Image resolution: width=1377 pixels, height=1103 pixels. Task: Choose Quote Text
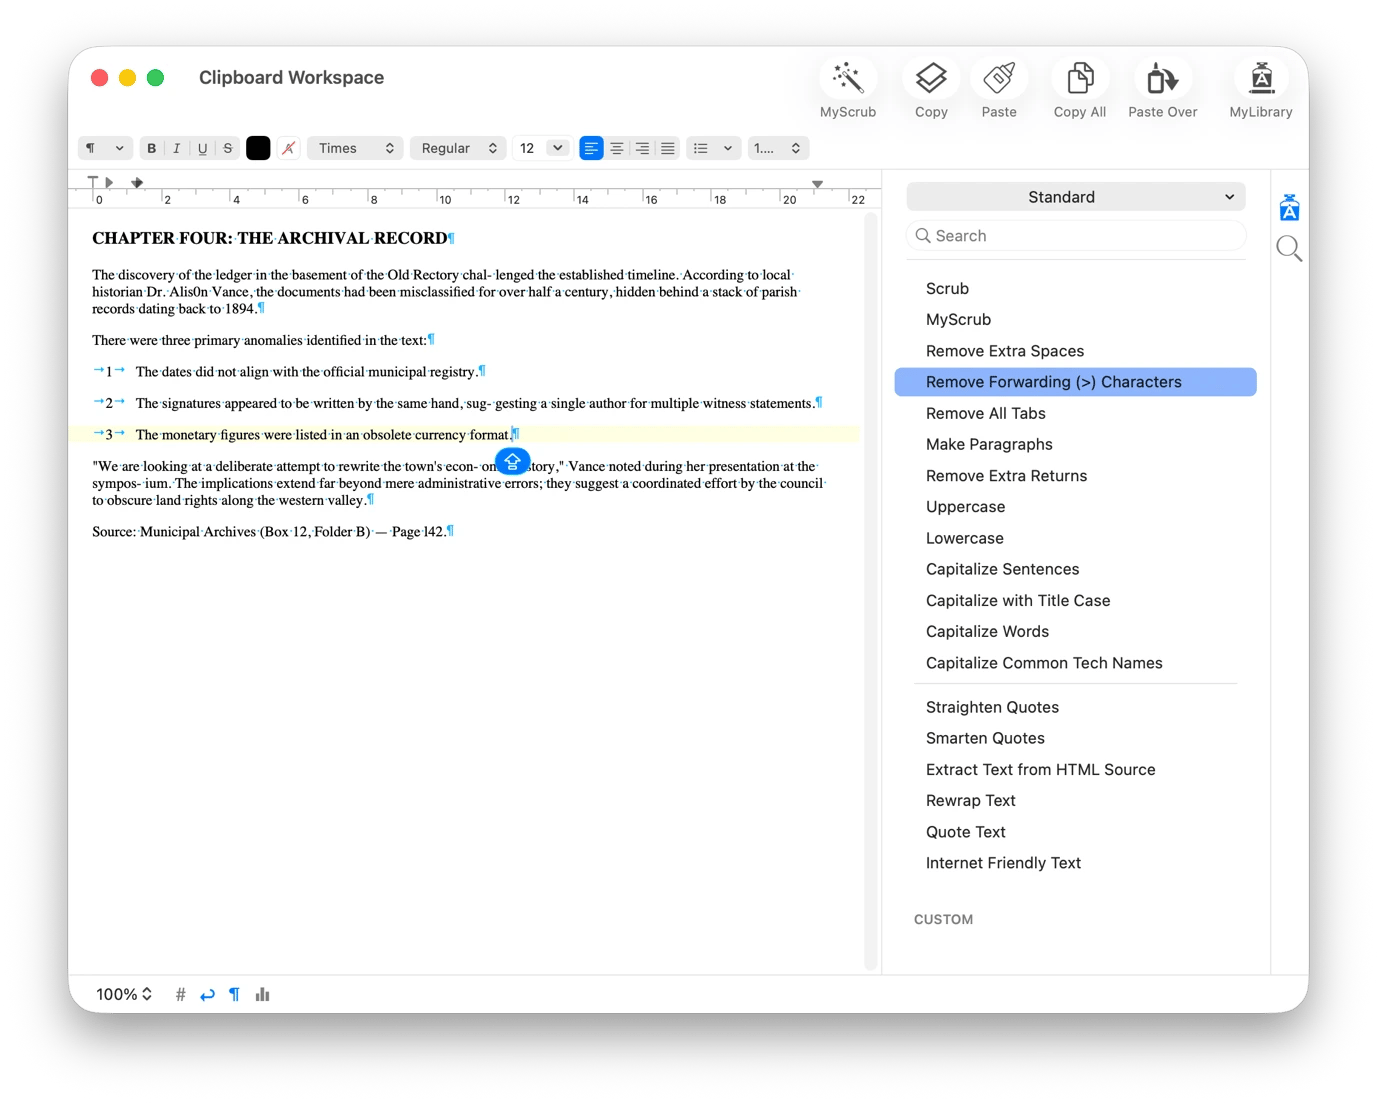tap(1076, 832)
